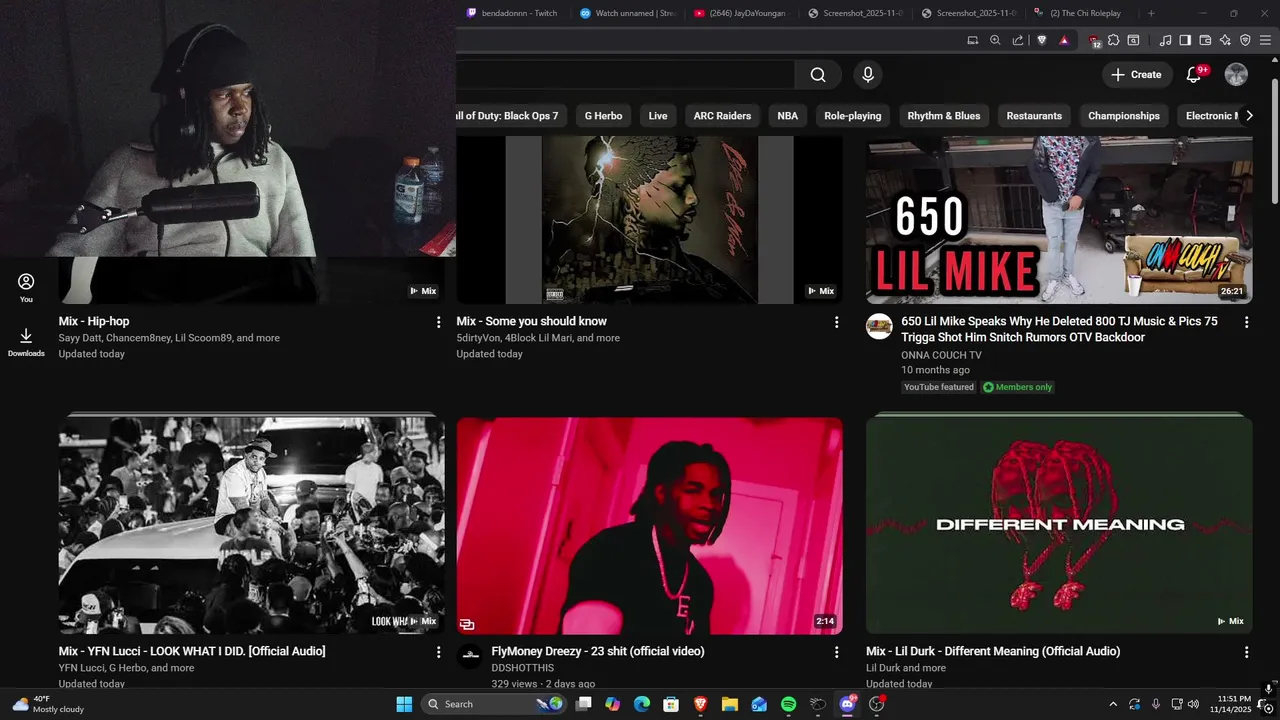Viewport: 1280px width, 720px height.
Task: Play the FlyMoney Dreezy red thumbnail
Action: [x=649, y=526]
